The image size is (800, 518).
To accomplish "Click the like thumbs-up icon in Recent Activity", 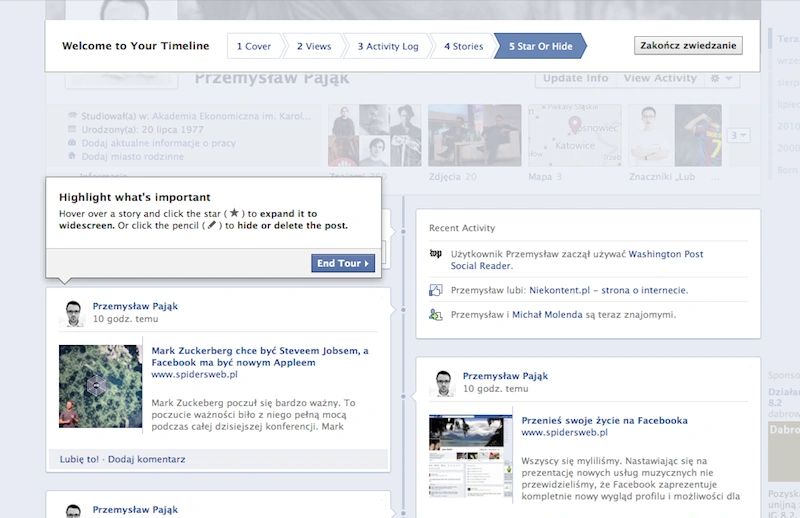I will [436, 290].
